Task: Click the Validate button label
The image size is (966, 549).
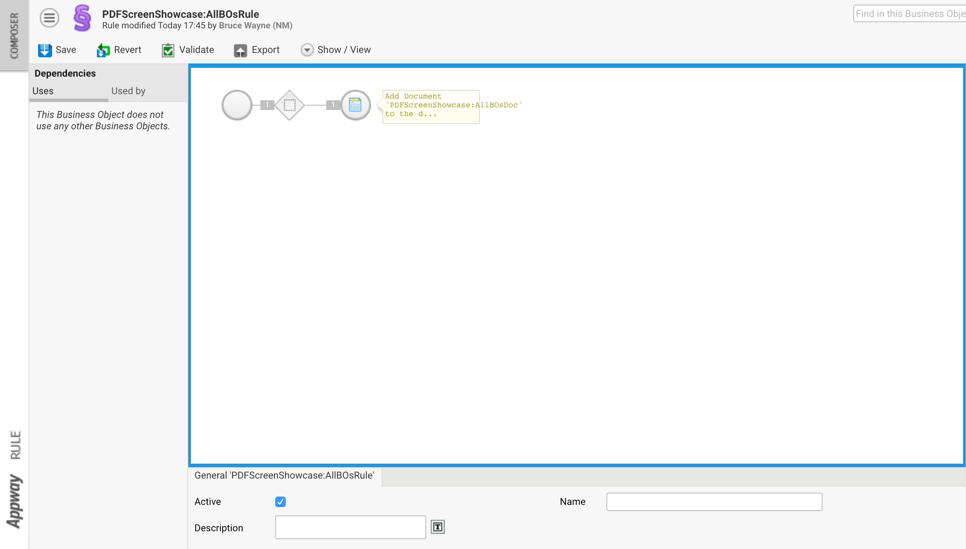Action: point(197,50)
